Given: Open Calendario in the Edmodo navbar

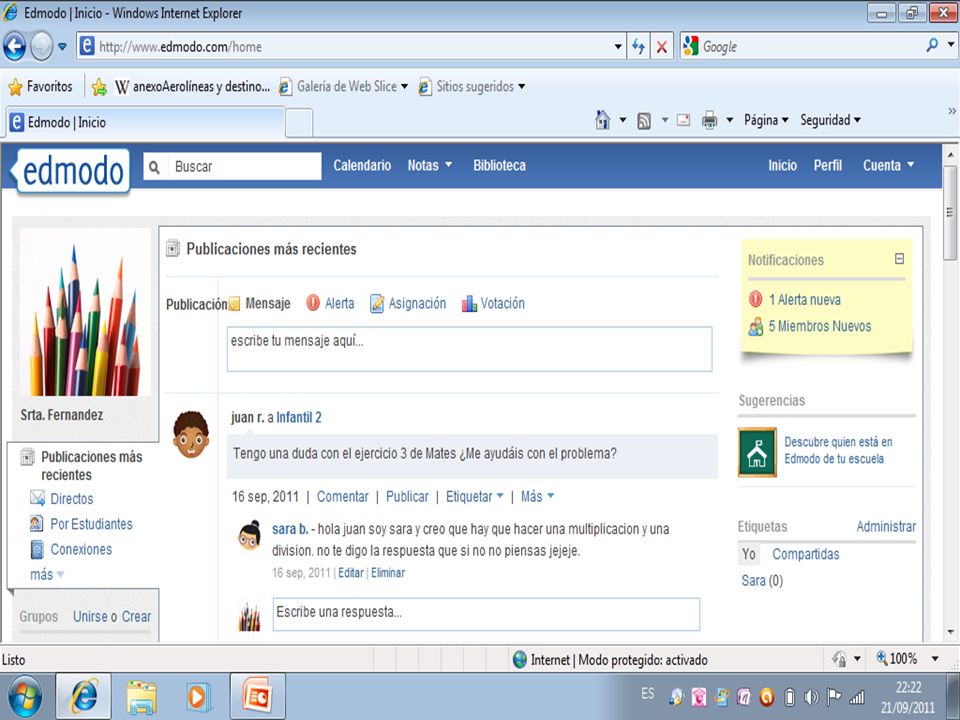Looking at the screenshot, I should coord(362,165).
